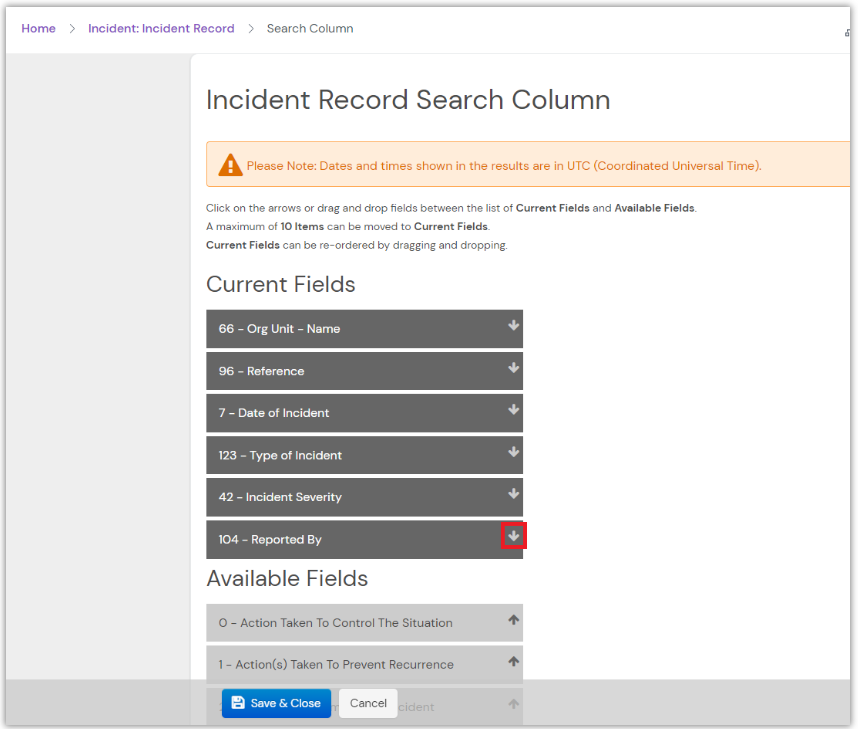
Task: Select the 96 - Reference field label
Action: click(261, 371)
